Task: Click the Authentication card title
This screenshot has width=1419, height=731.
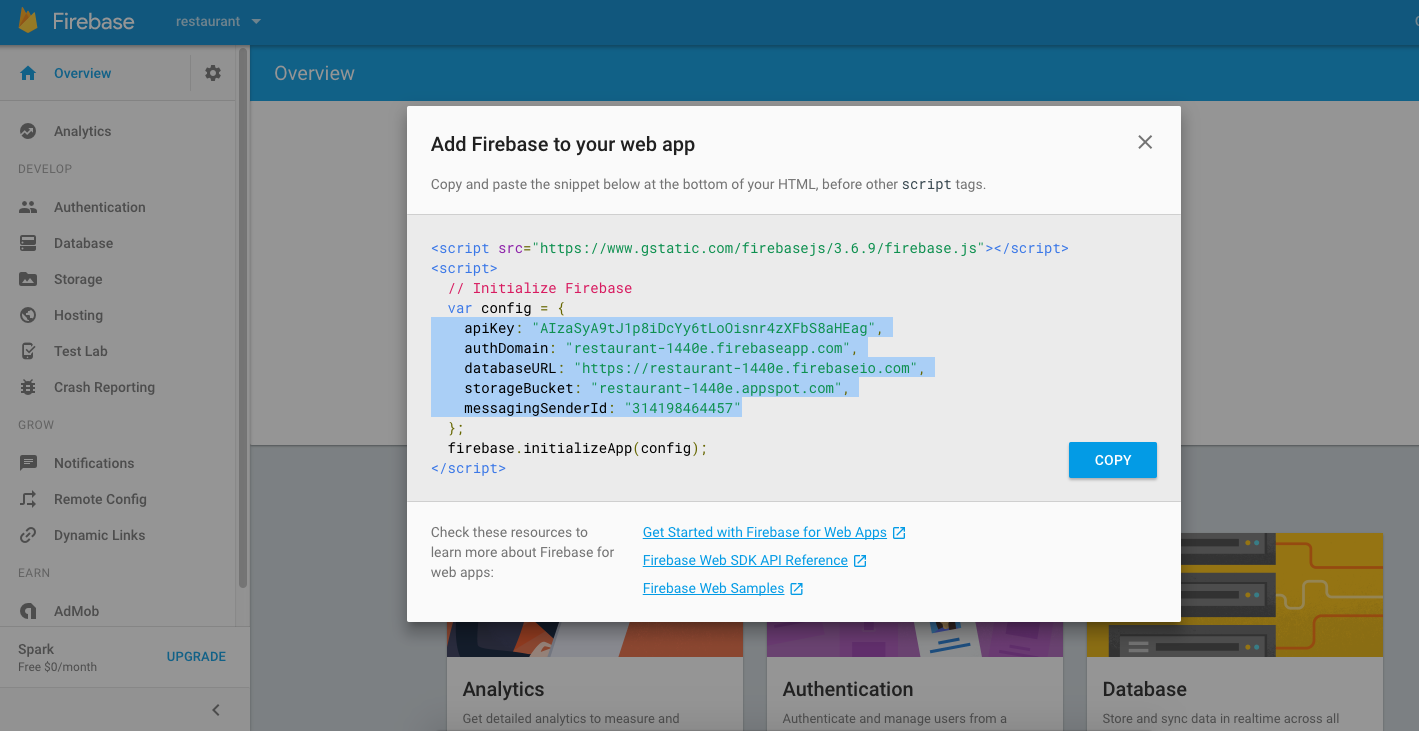Action: coord(848,689)
